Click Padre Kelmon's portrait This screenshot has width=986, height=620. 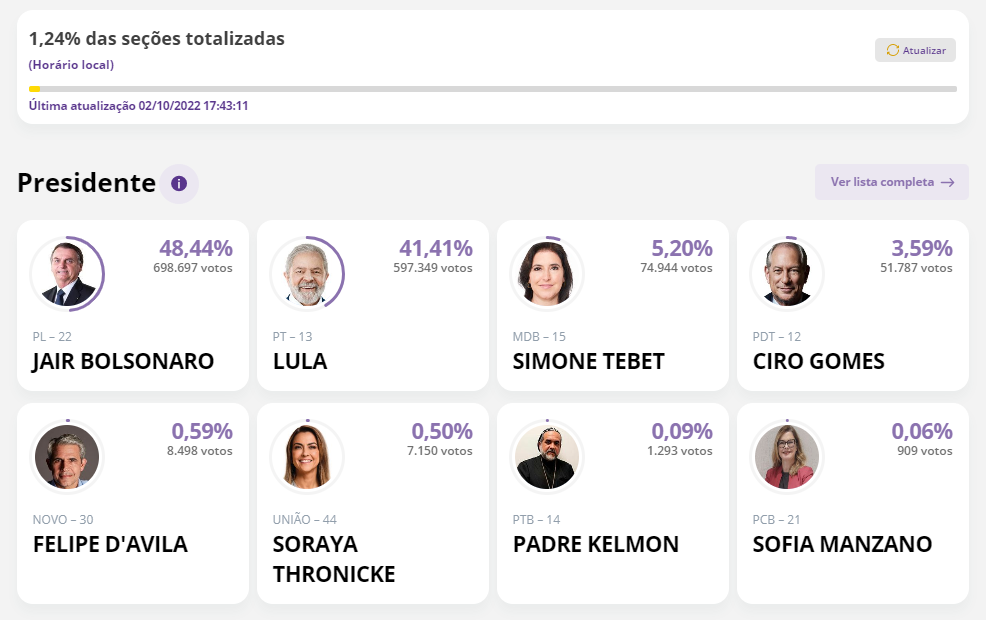(547, 457)
